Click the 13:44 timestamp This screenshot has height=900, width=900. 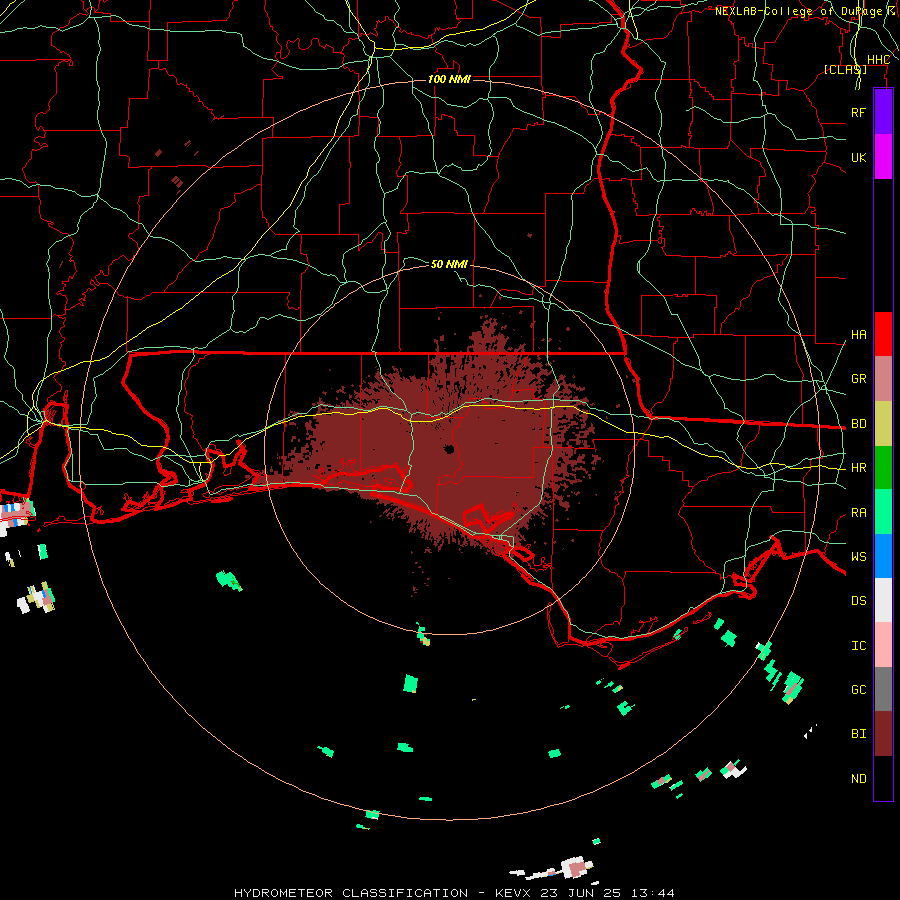pos(654,893)
